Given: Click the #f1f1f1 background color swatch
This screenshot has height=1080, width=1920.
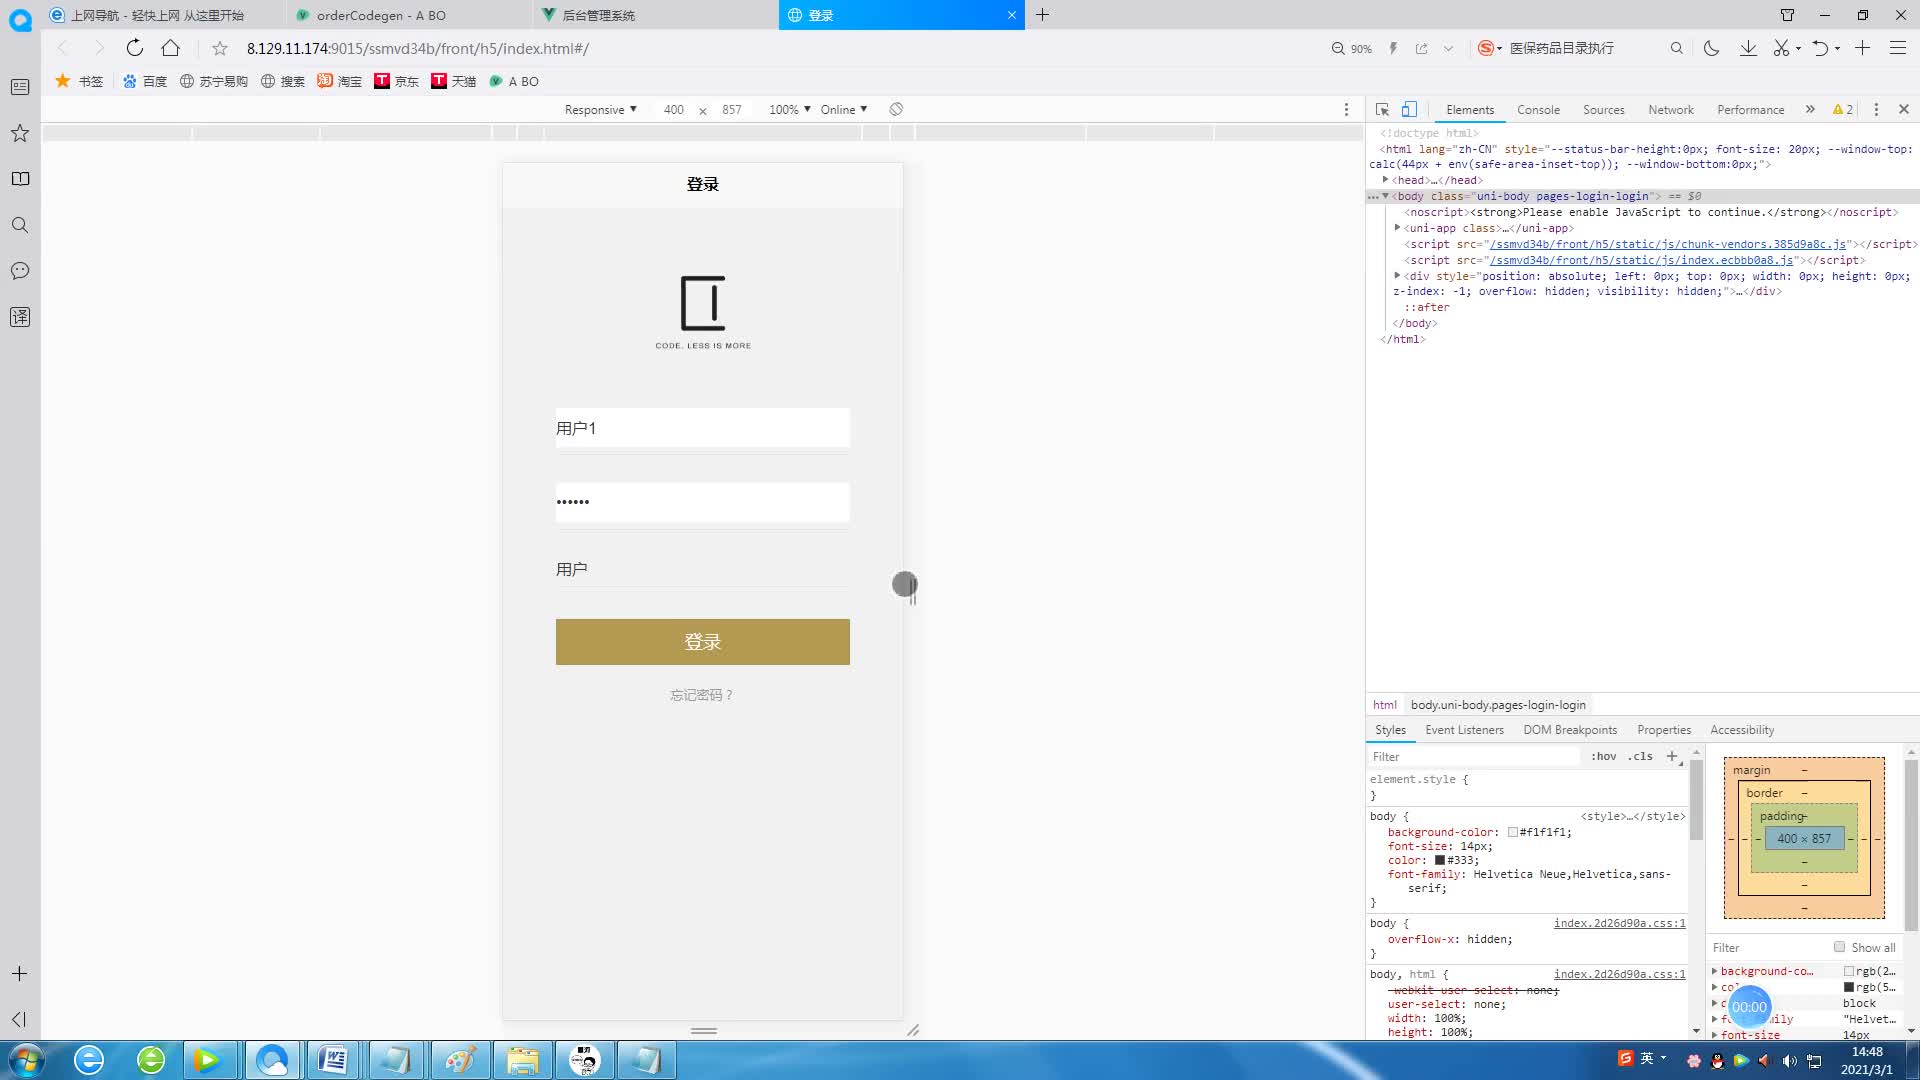Looking at the screenshot, I should coord(1513,832).
